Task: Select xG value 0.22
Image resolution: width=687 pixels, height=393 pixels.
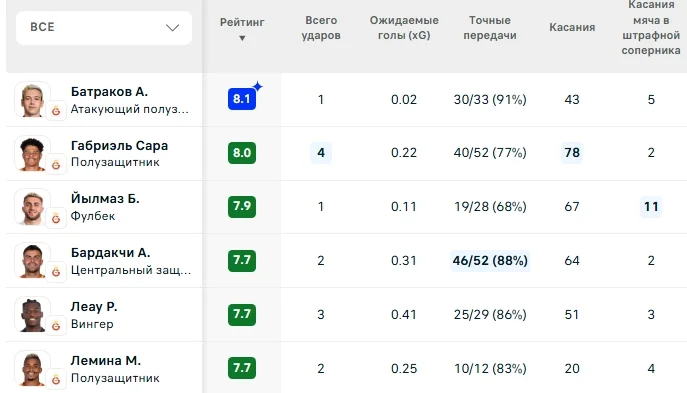Action: click(x=404, y=153)
